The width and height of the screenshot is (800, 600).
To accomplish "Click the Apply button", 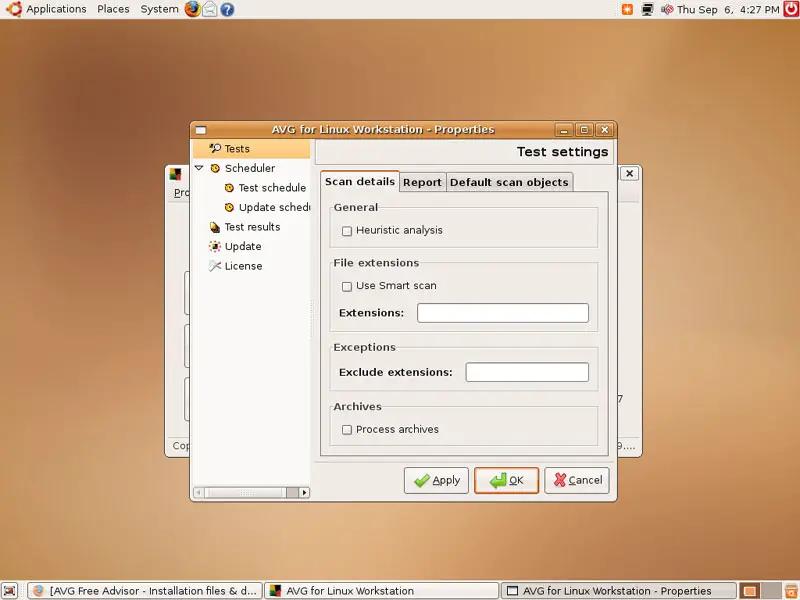I will click(436, 481).
